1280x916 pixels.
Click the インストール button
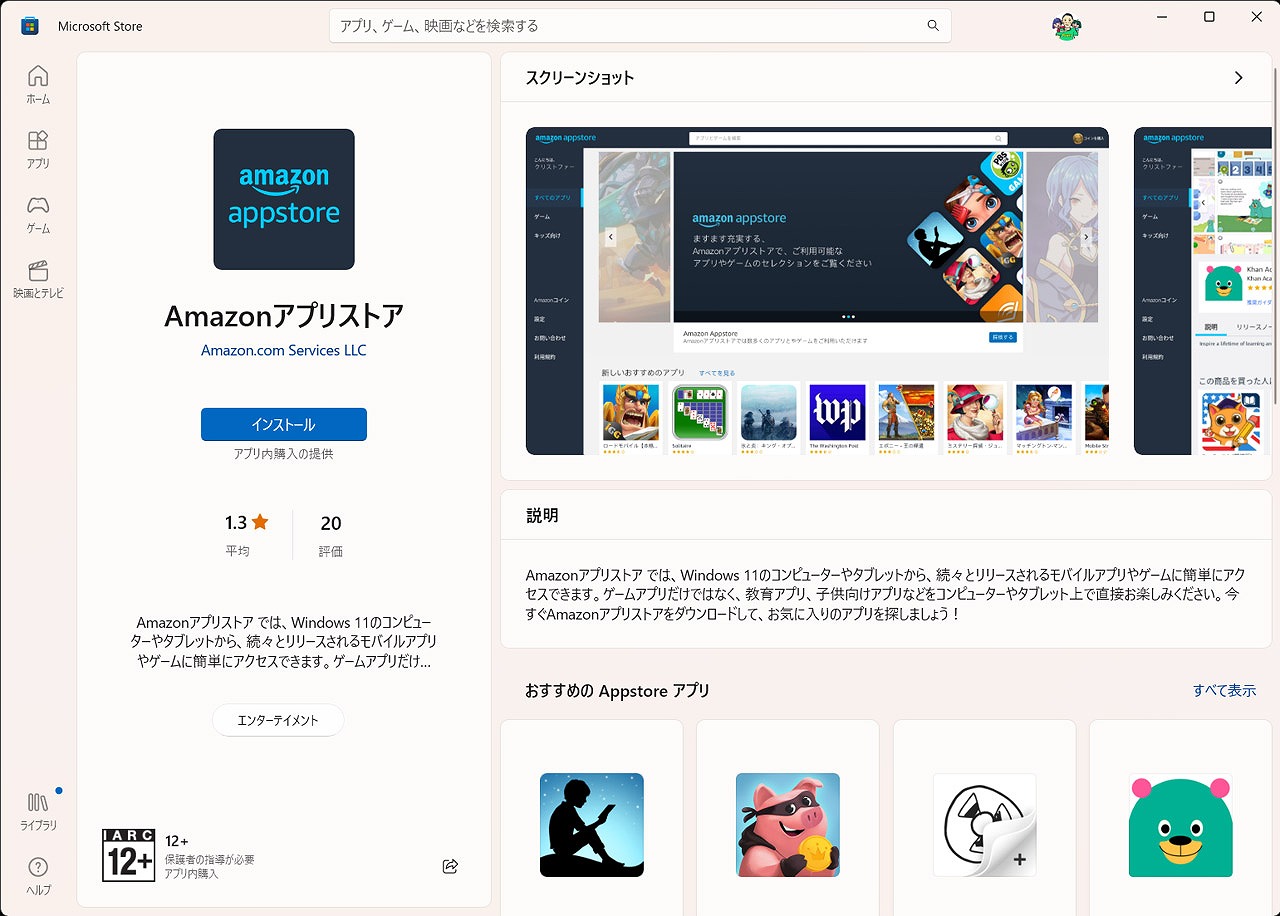[283, 424]
